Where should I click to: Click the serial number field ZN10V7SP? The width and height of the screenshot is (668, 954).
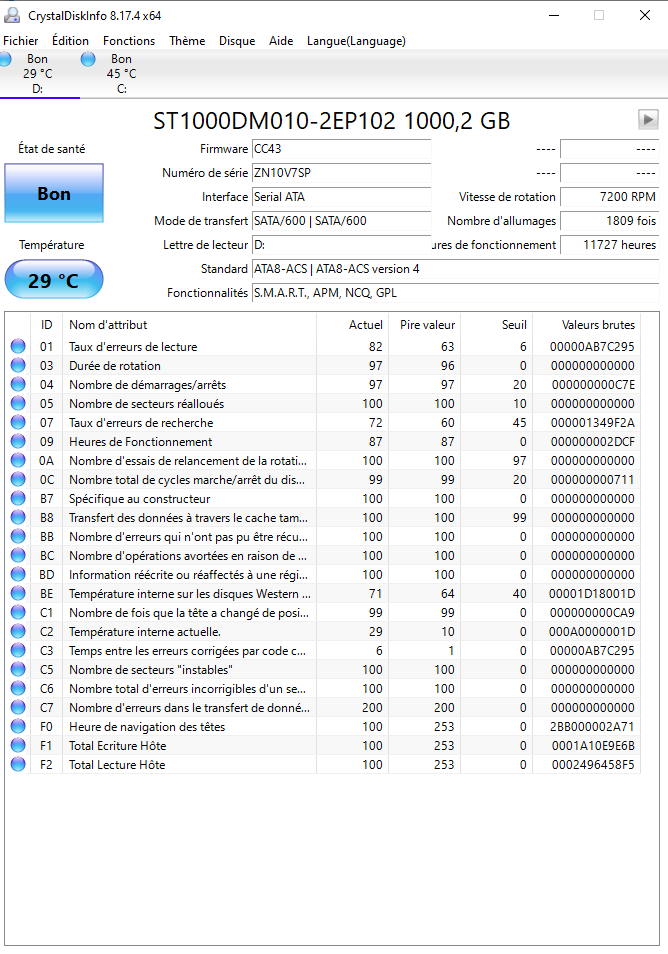click(x=342, y=173)
